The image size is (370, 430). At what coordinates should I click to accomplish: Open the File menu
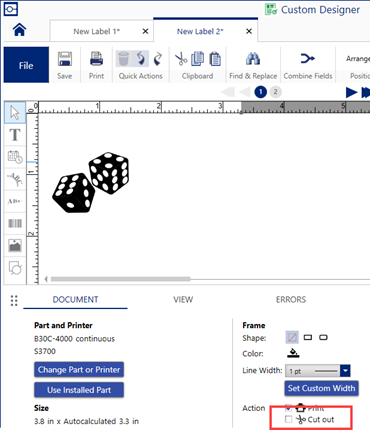pyautogui.click(x=26, y=65)
